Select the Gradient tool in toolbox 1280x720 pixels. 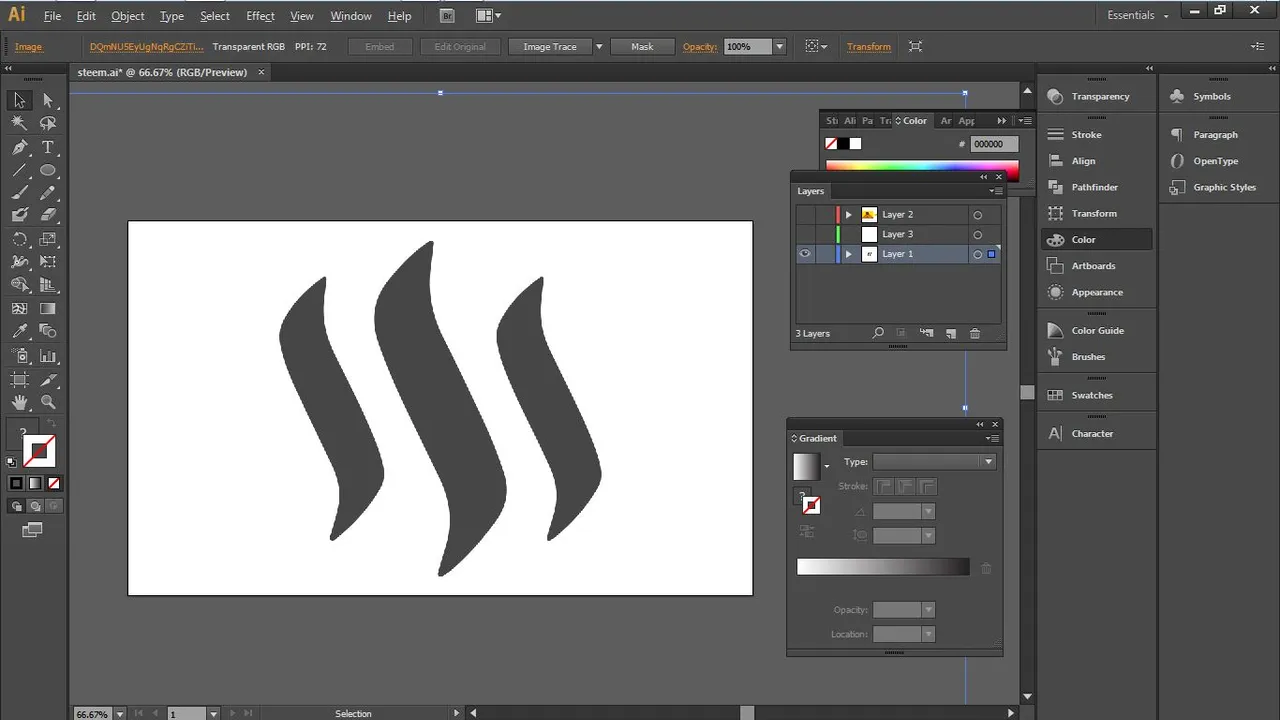click(x=48, y=309)
